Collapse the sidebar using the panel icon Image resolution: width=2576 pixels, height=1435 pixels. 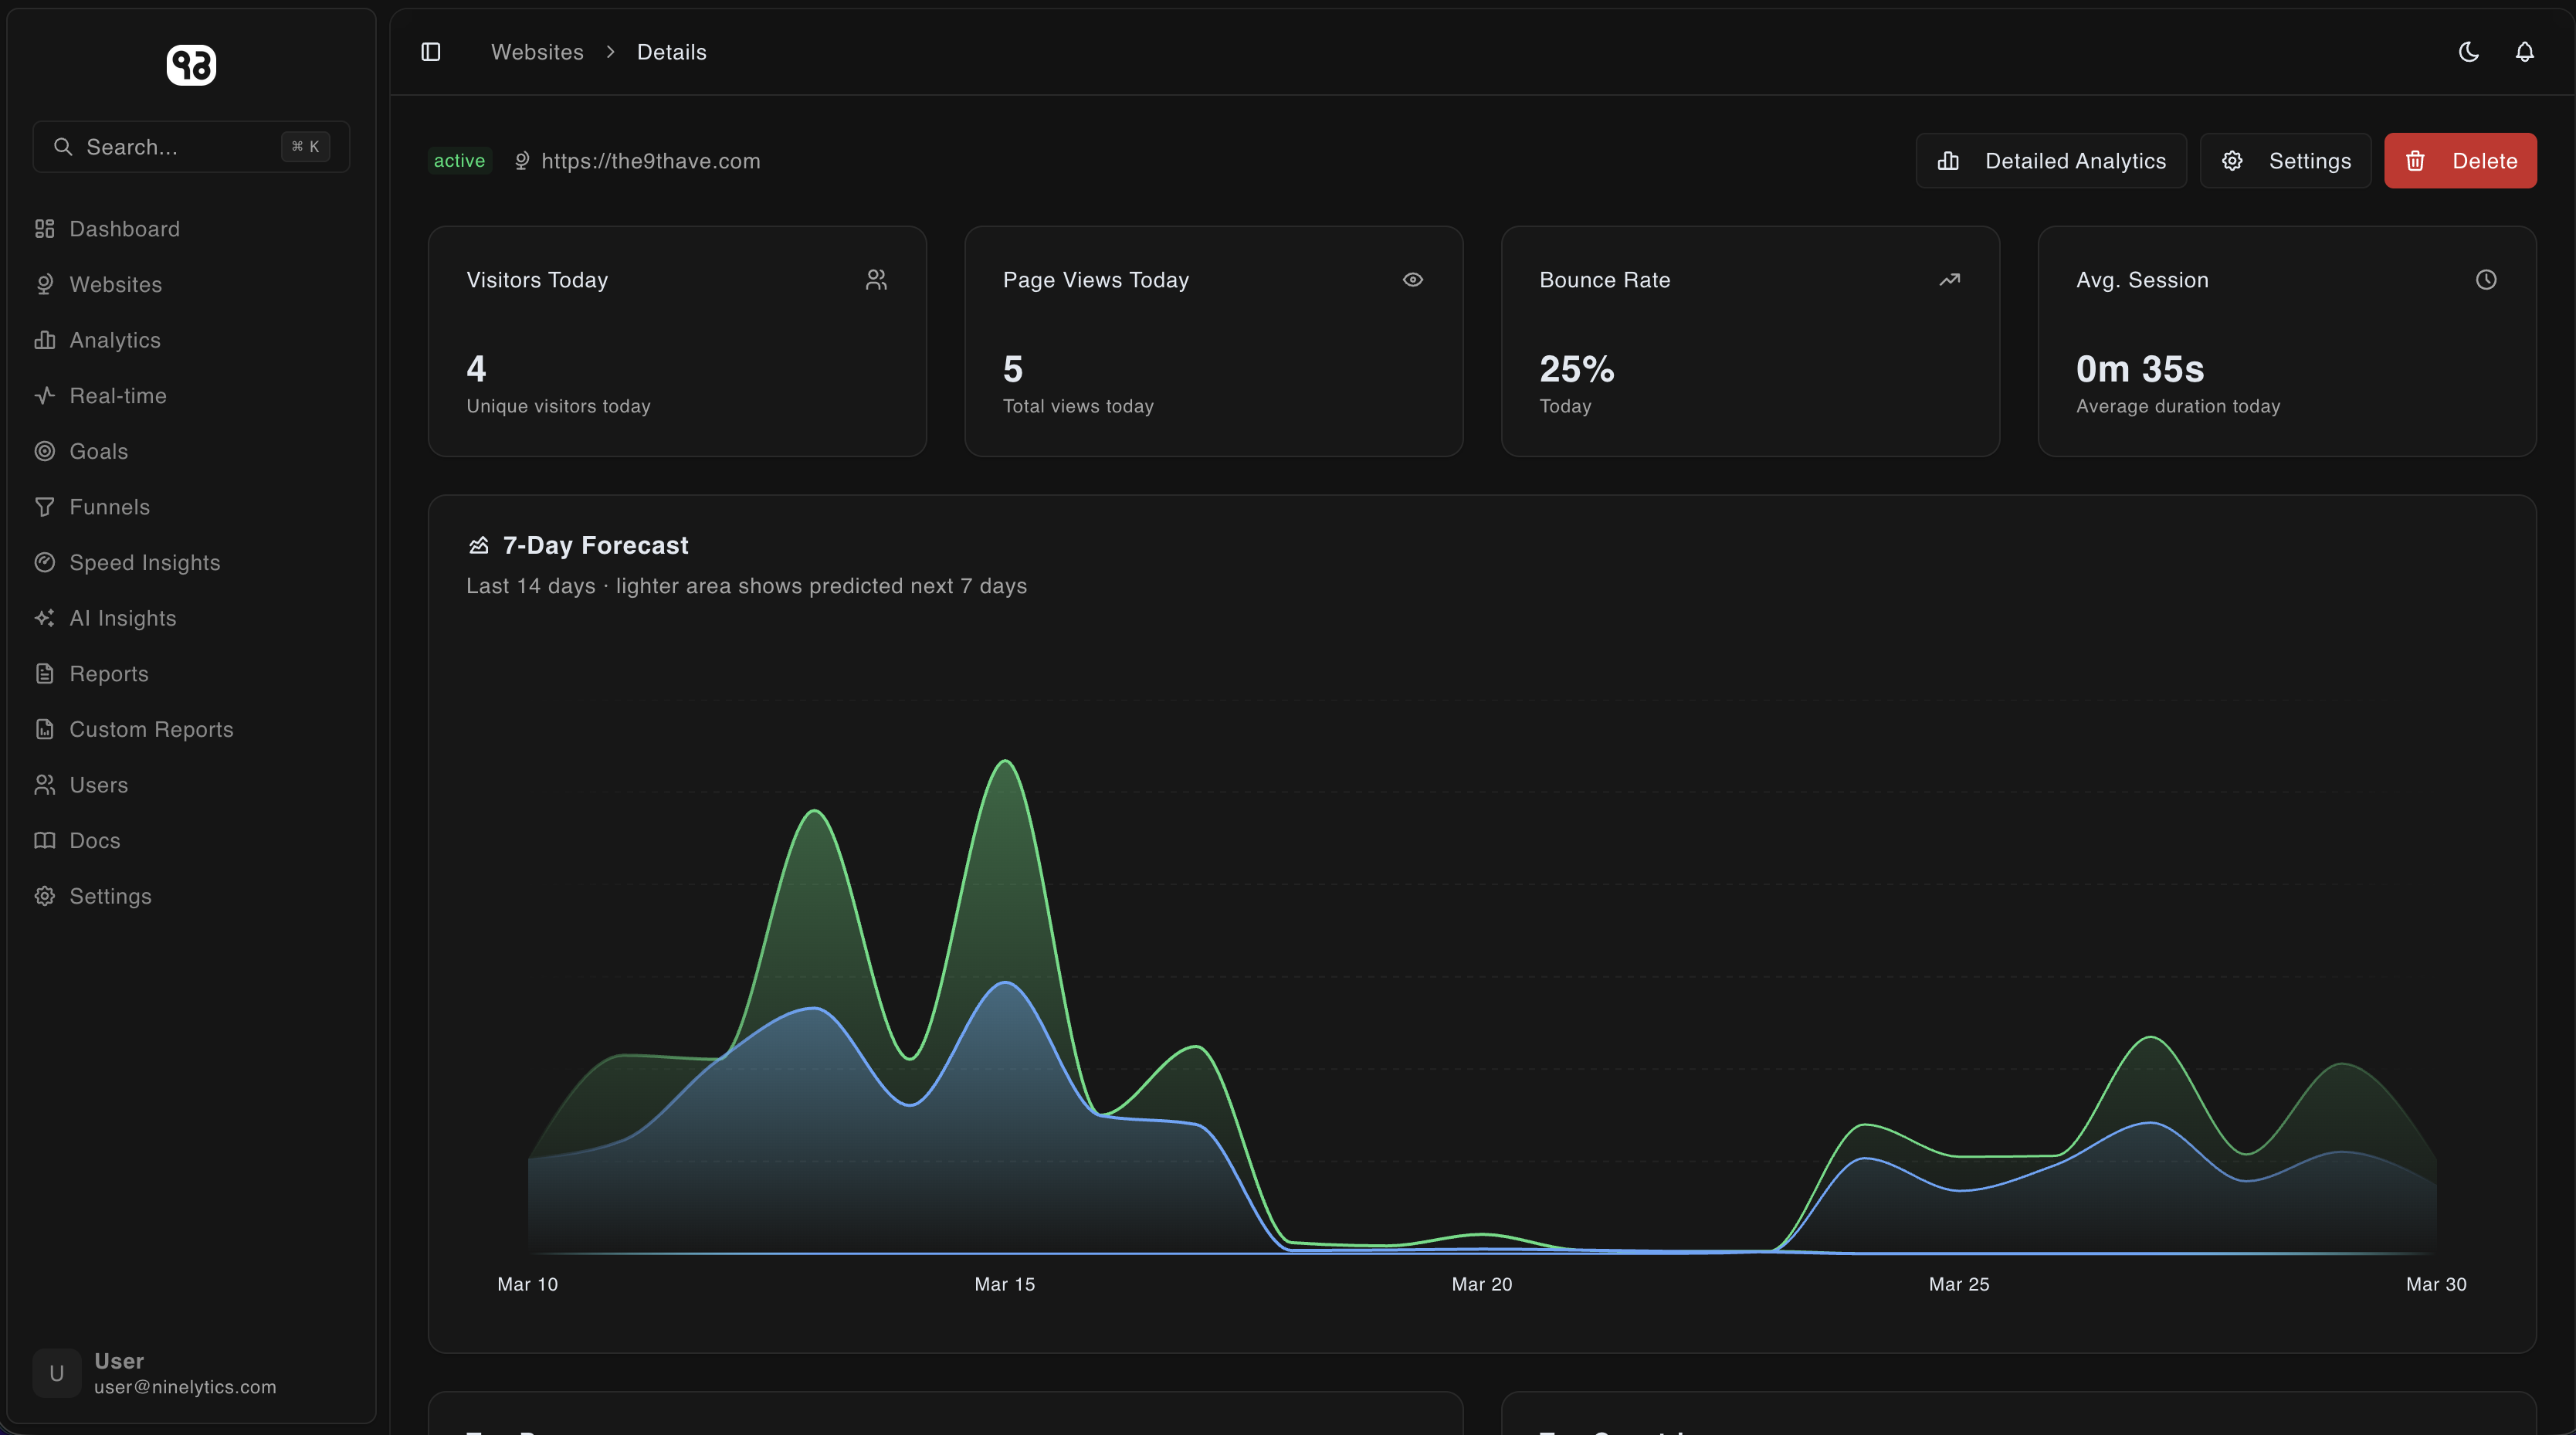[x=431, y=51]
